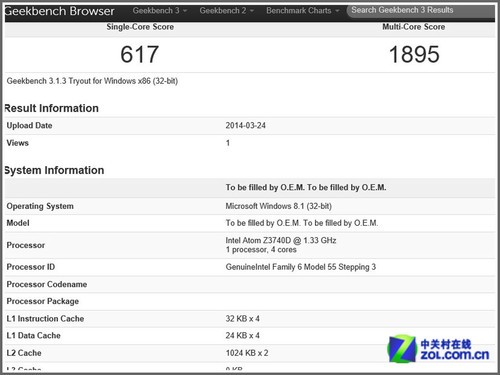Open the Geekbench 3 dropdown menu

160,11
